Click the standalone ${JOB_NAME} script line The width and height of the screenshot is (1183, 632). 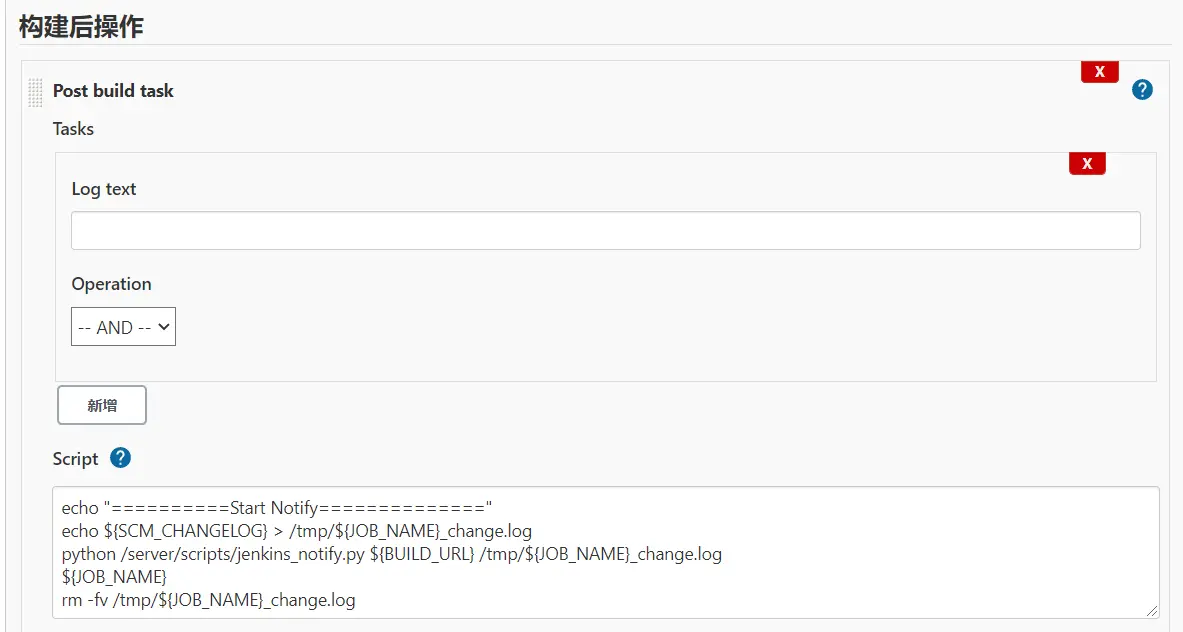pos(114,577)
